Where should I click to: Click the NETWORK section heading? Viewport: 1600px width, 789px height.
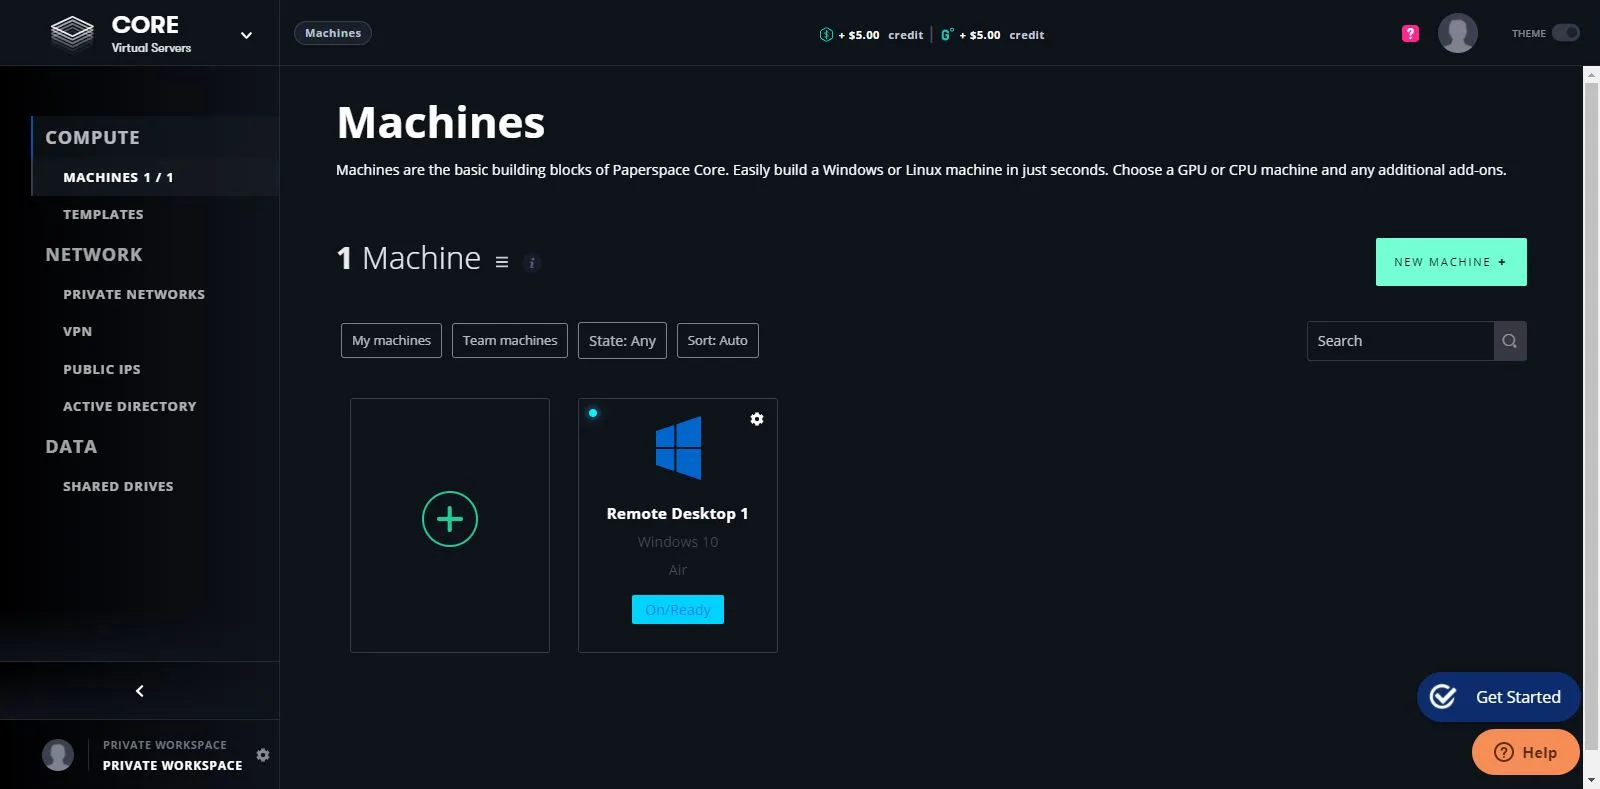[94, 255]
